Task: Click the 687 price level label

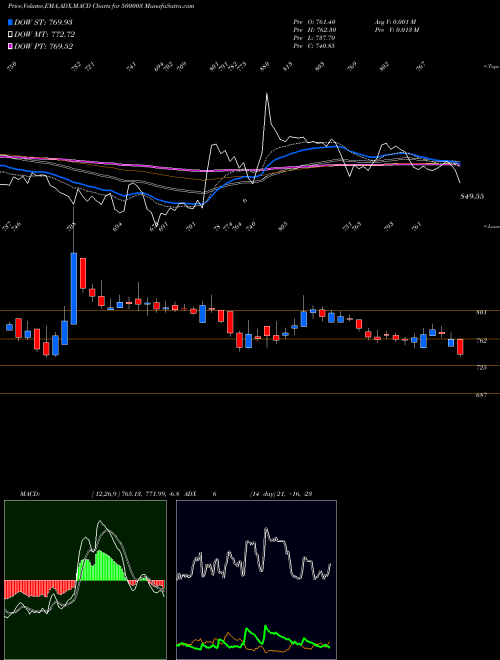Action: pyautogui.click(x=482, y=395)
